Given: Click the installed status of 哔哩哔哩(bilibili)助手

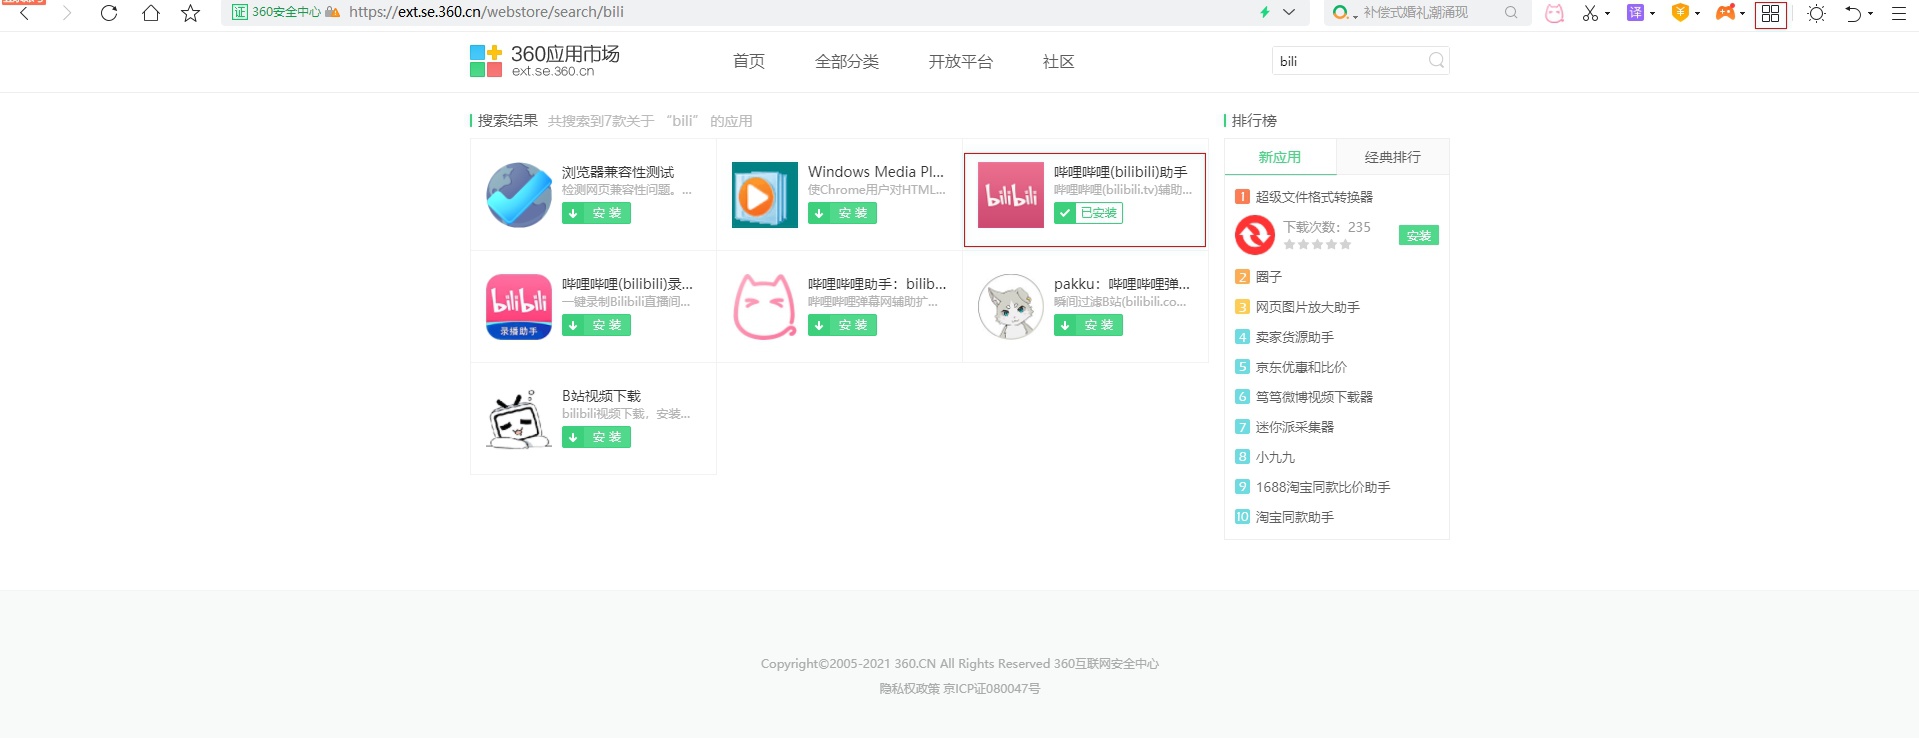Looking at the screenshot, I should (1088, 213).
